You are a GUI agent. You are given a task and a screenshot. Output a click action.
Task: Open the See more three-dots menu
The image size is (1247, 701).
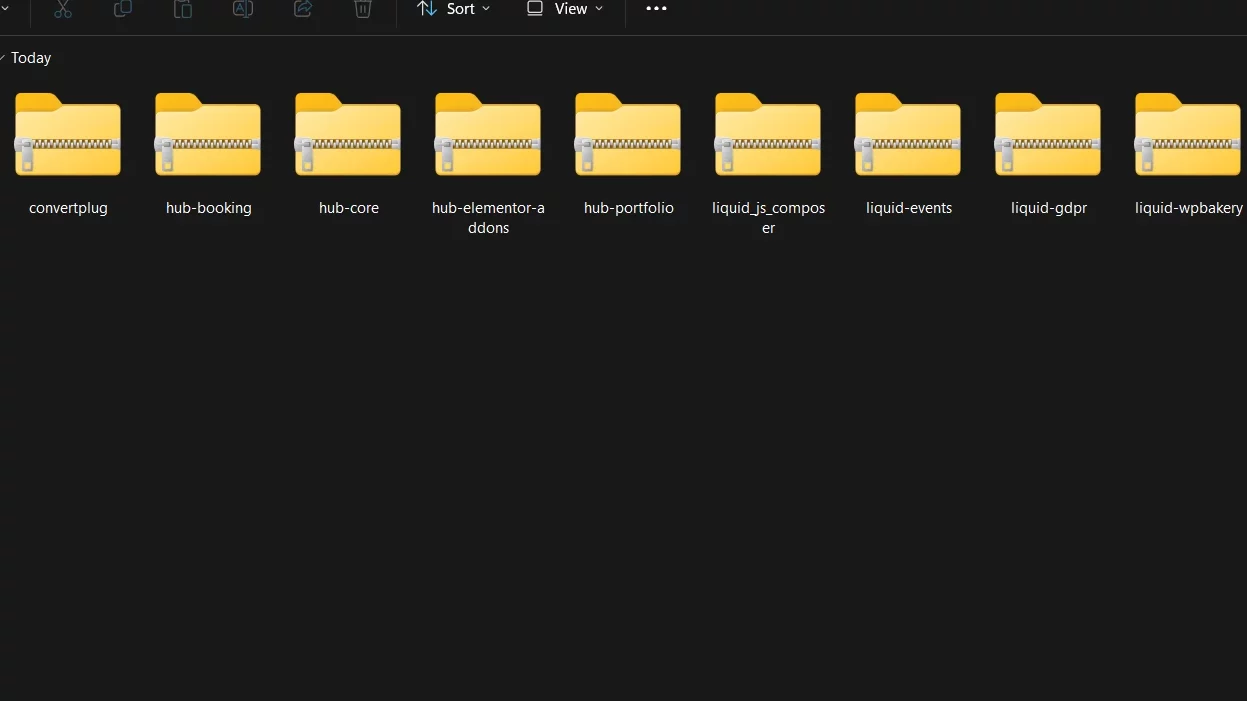656,9
